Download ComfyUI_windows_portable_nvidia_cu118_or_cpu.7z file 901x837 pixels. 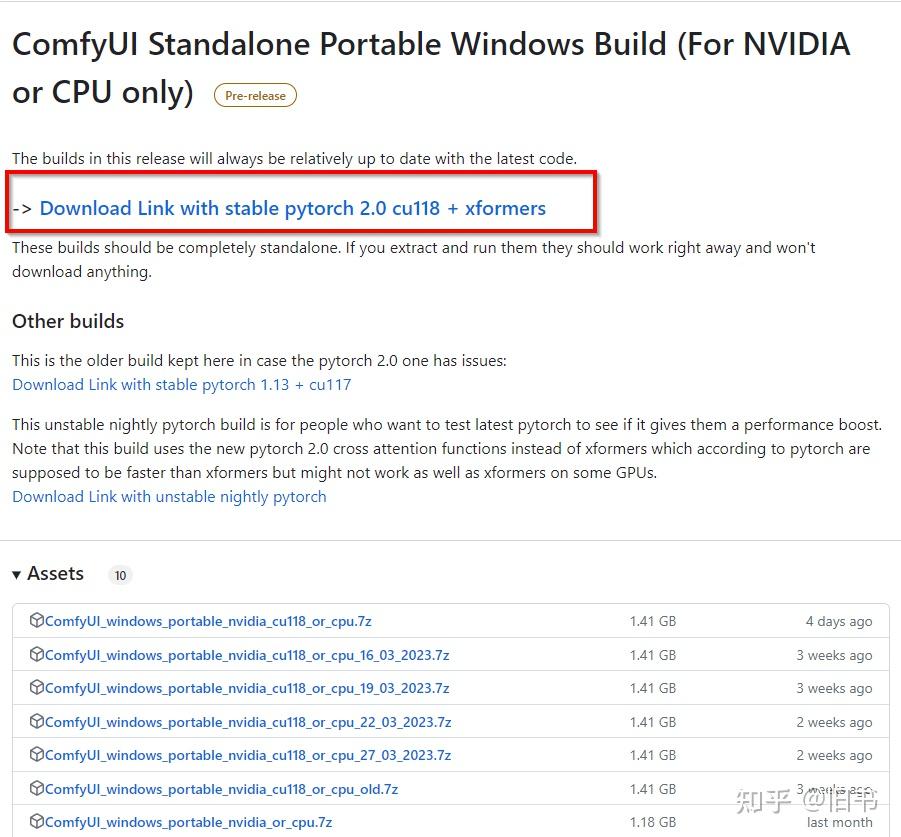[x=208, y=621]
